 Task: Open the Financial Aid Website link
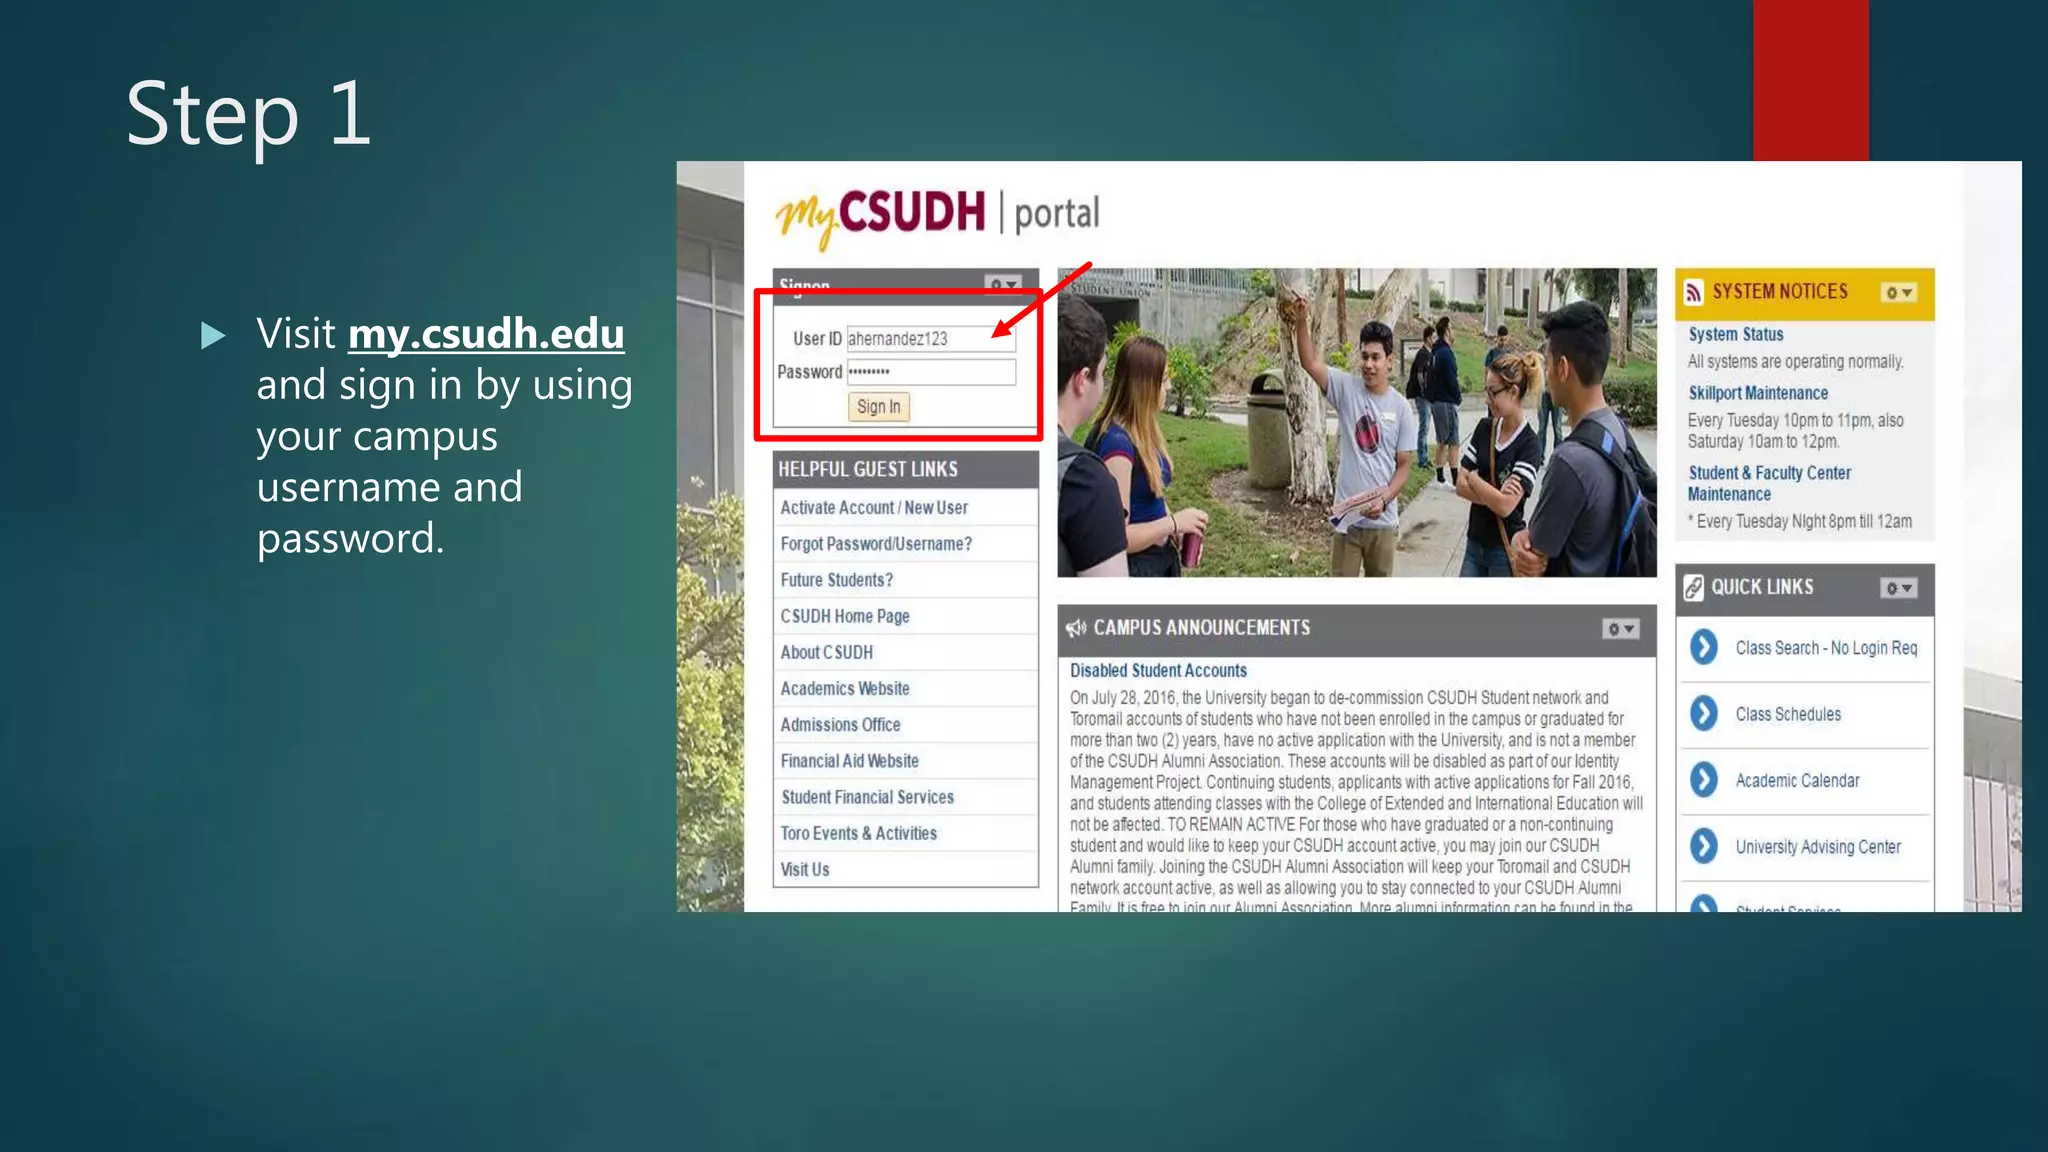tap(849, 761)
